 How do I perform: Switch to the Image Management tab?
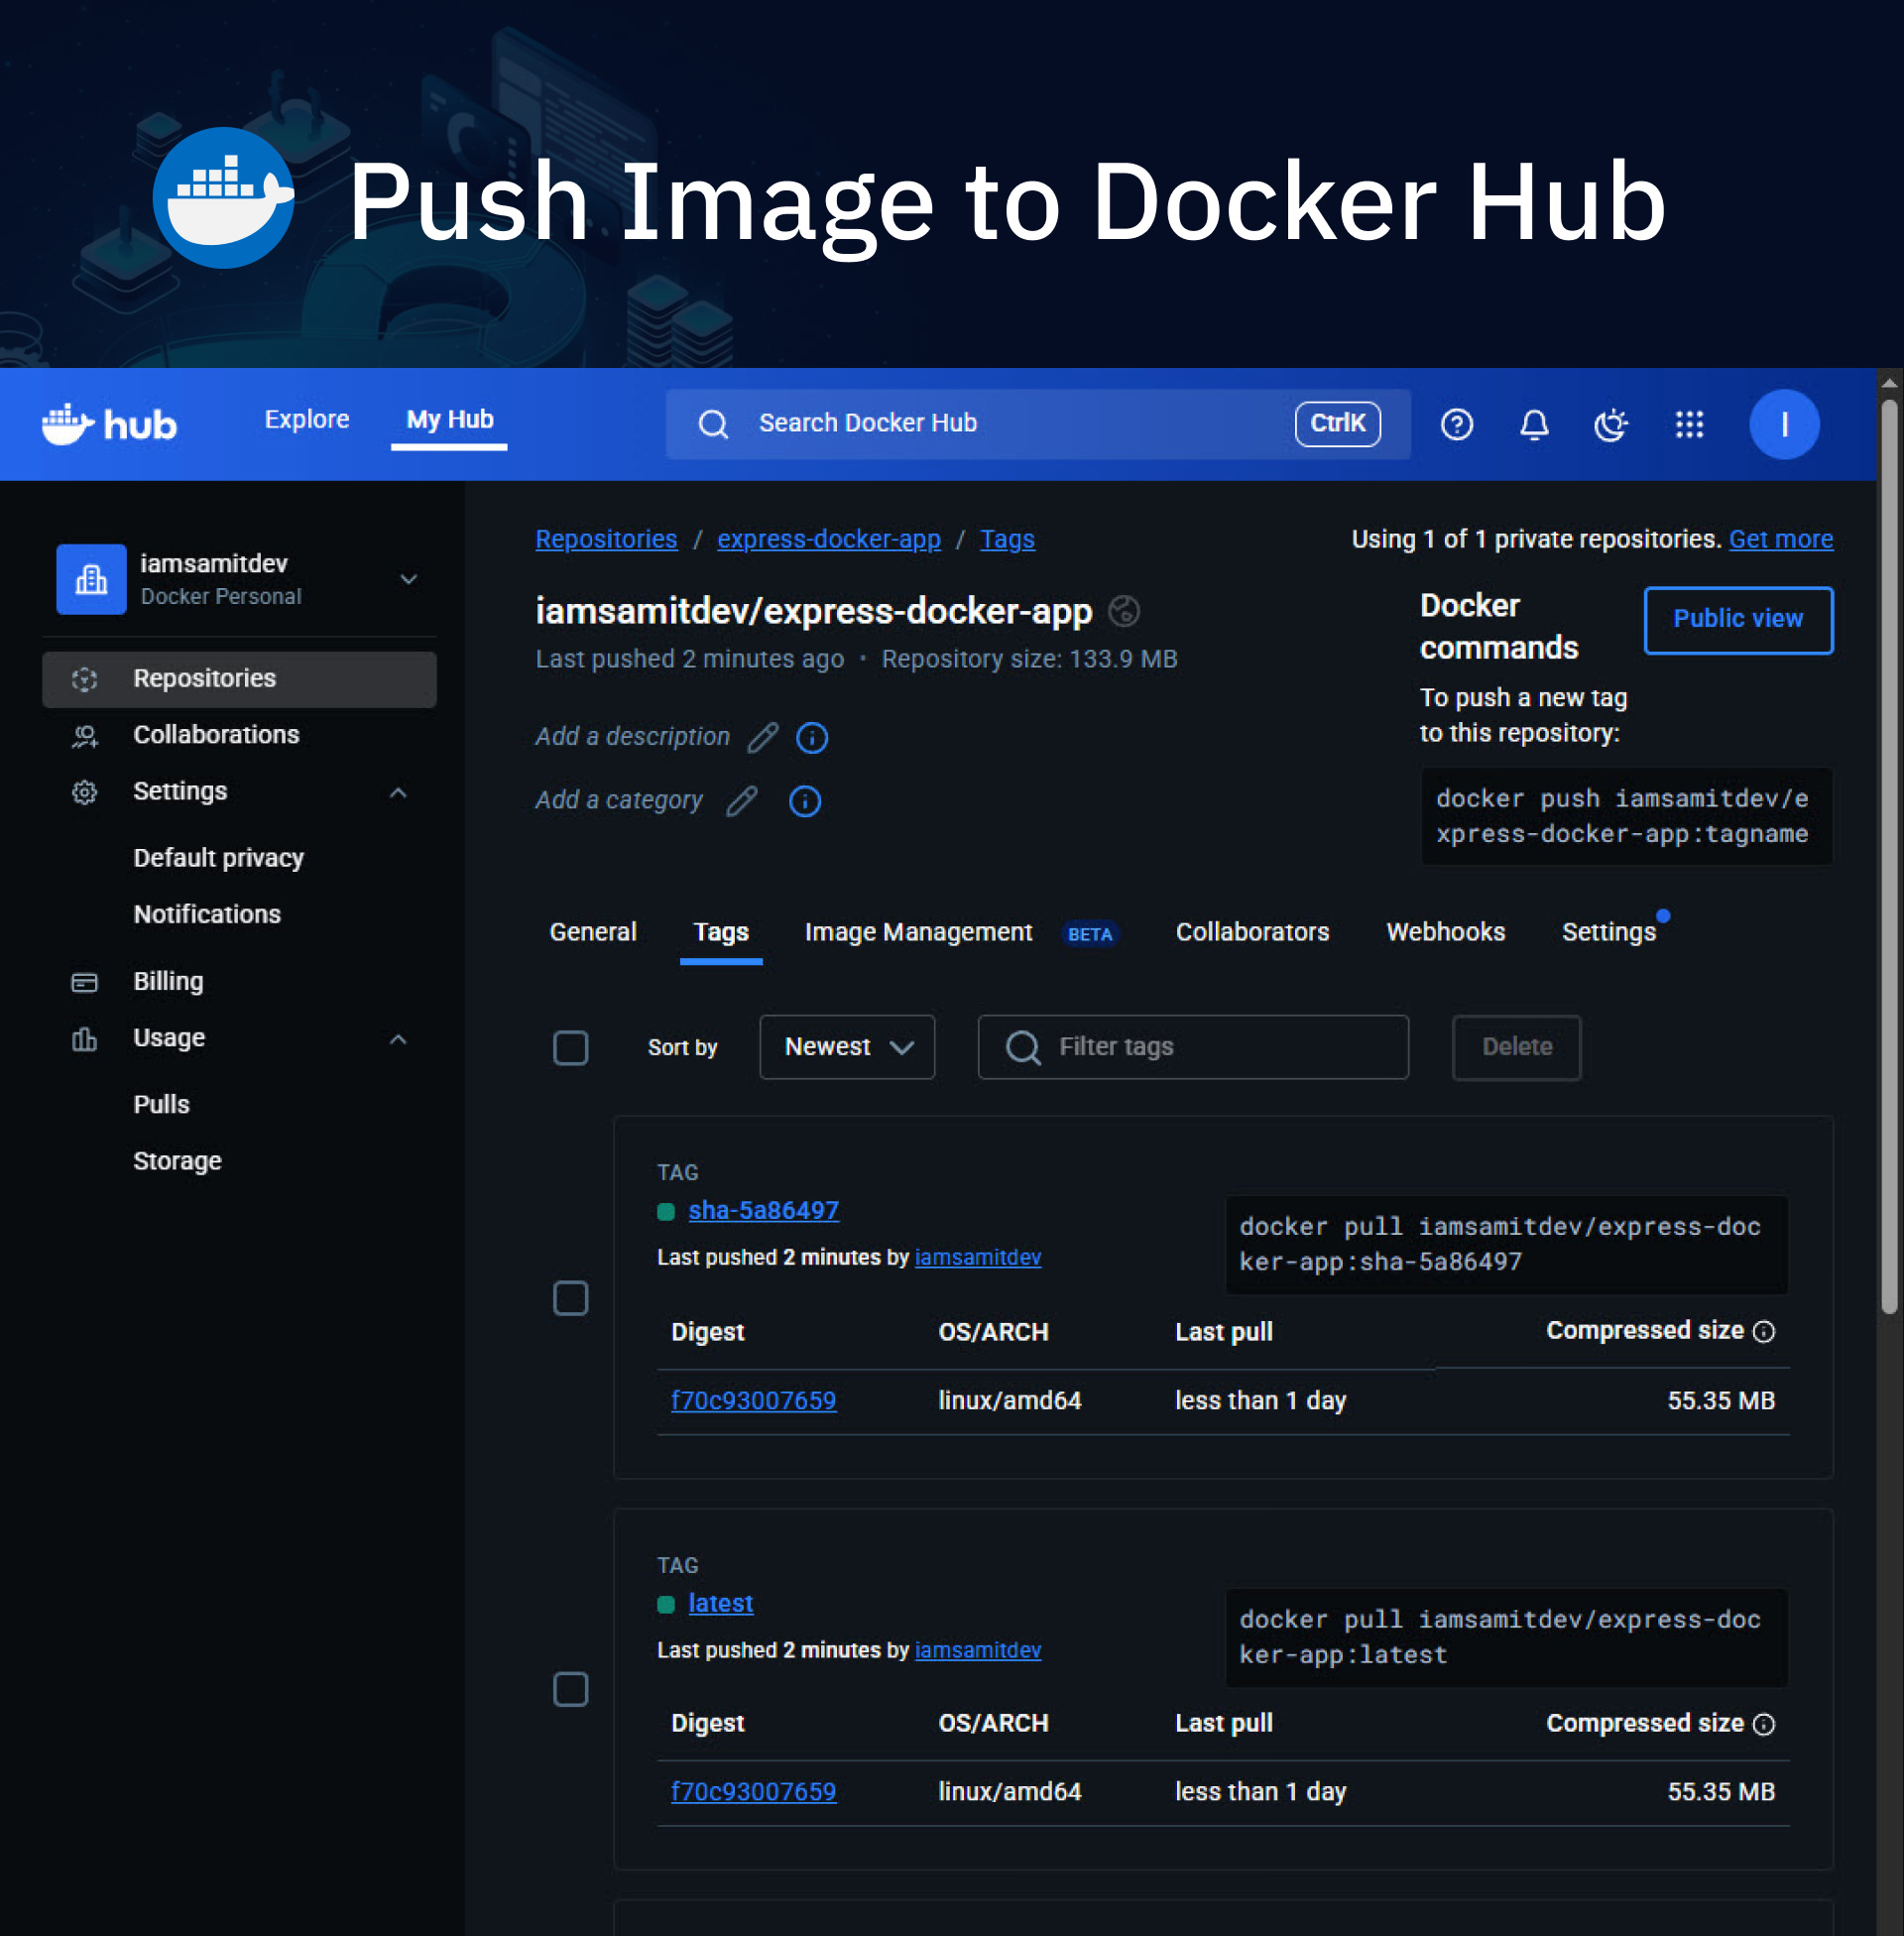point(917,932)
